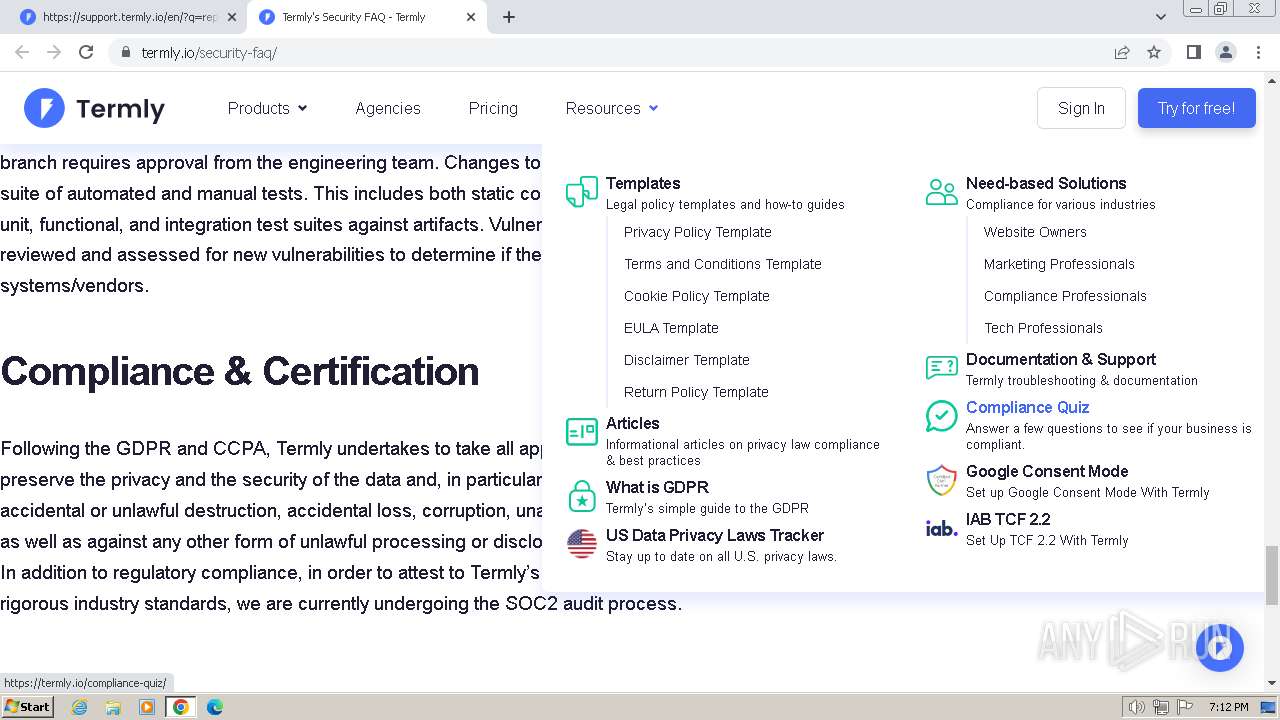Screen dimensions: 1280x720
Task: Open the Compliance Professionals link
Action: tap(1065, 296)
